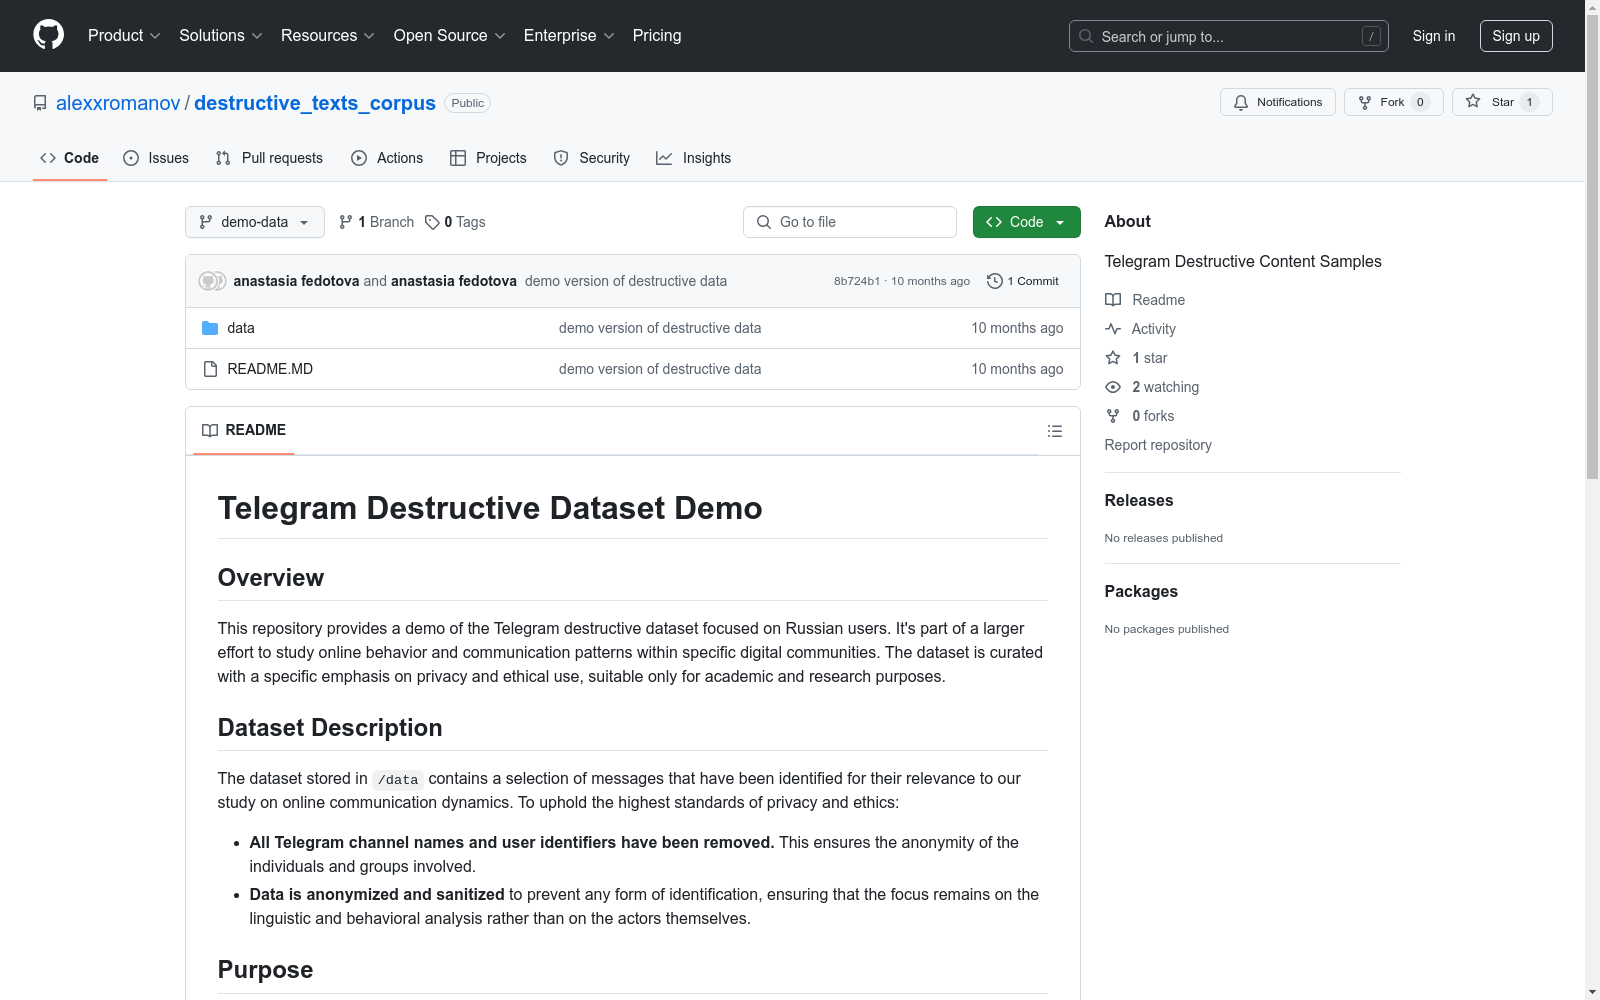The image size is (1600, 1000).
Task: Open the Releases heading link
Action: click(x=1139, y=501)
